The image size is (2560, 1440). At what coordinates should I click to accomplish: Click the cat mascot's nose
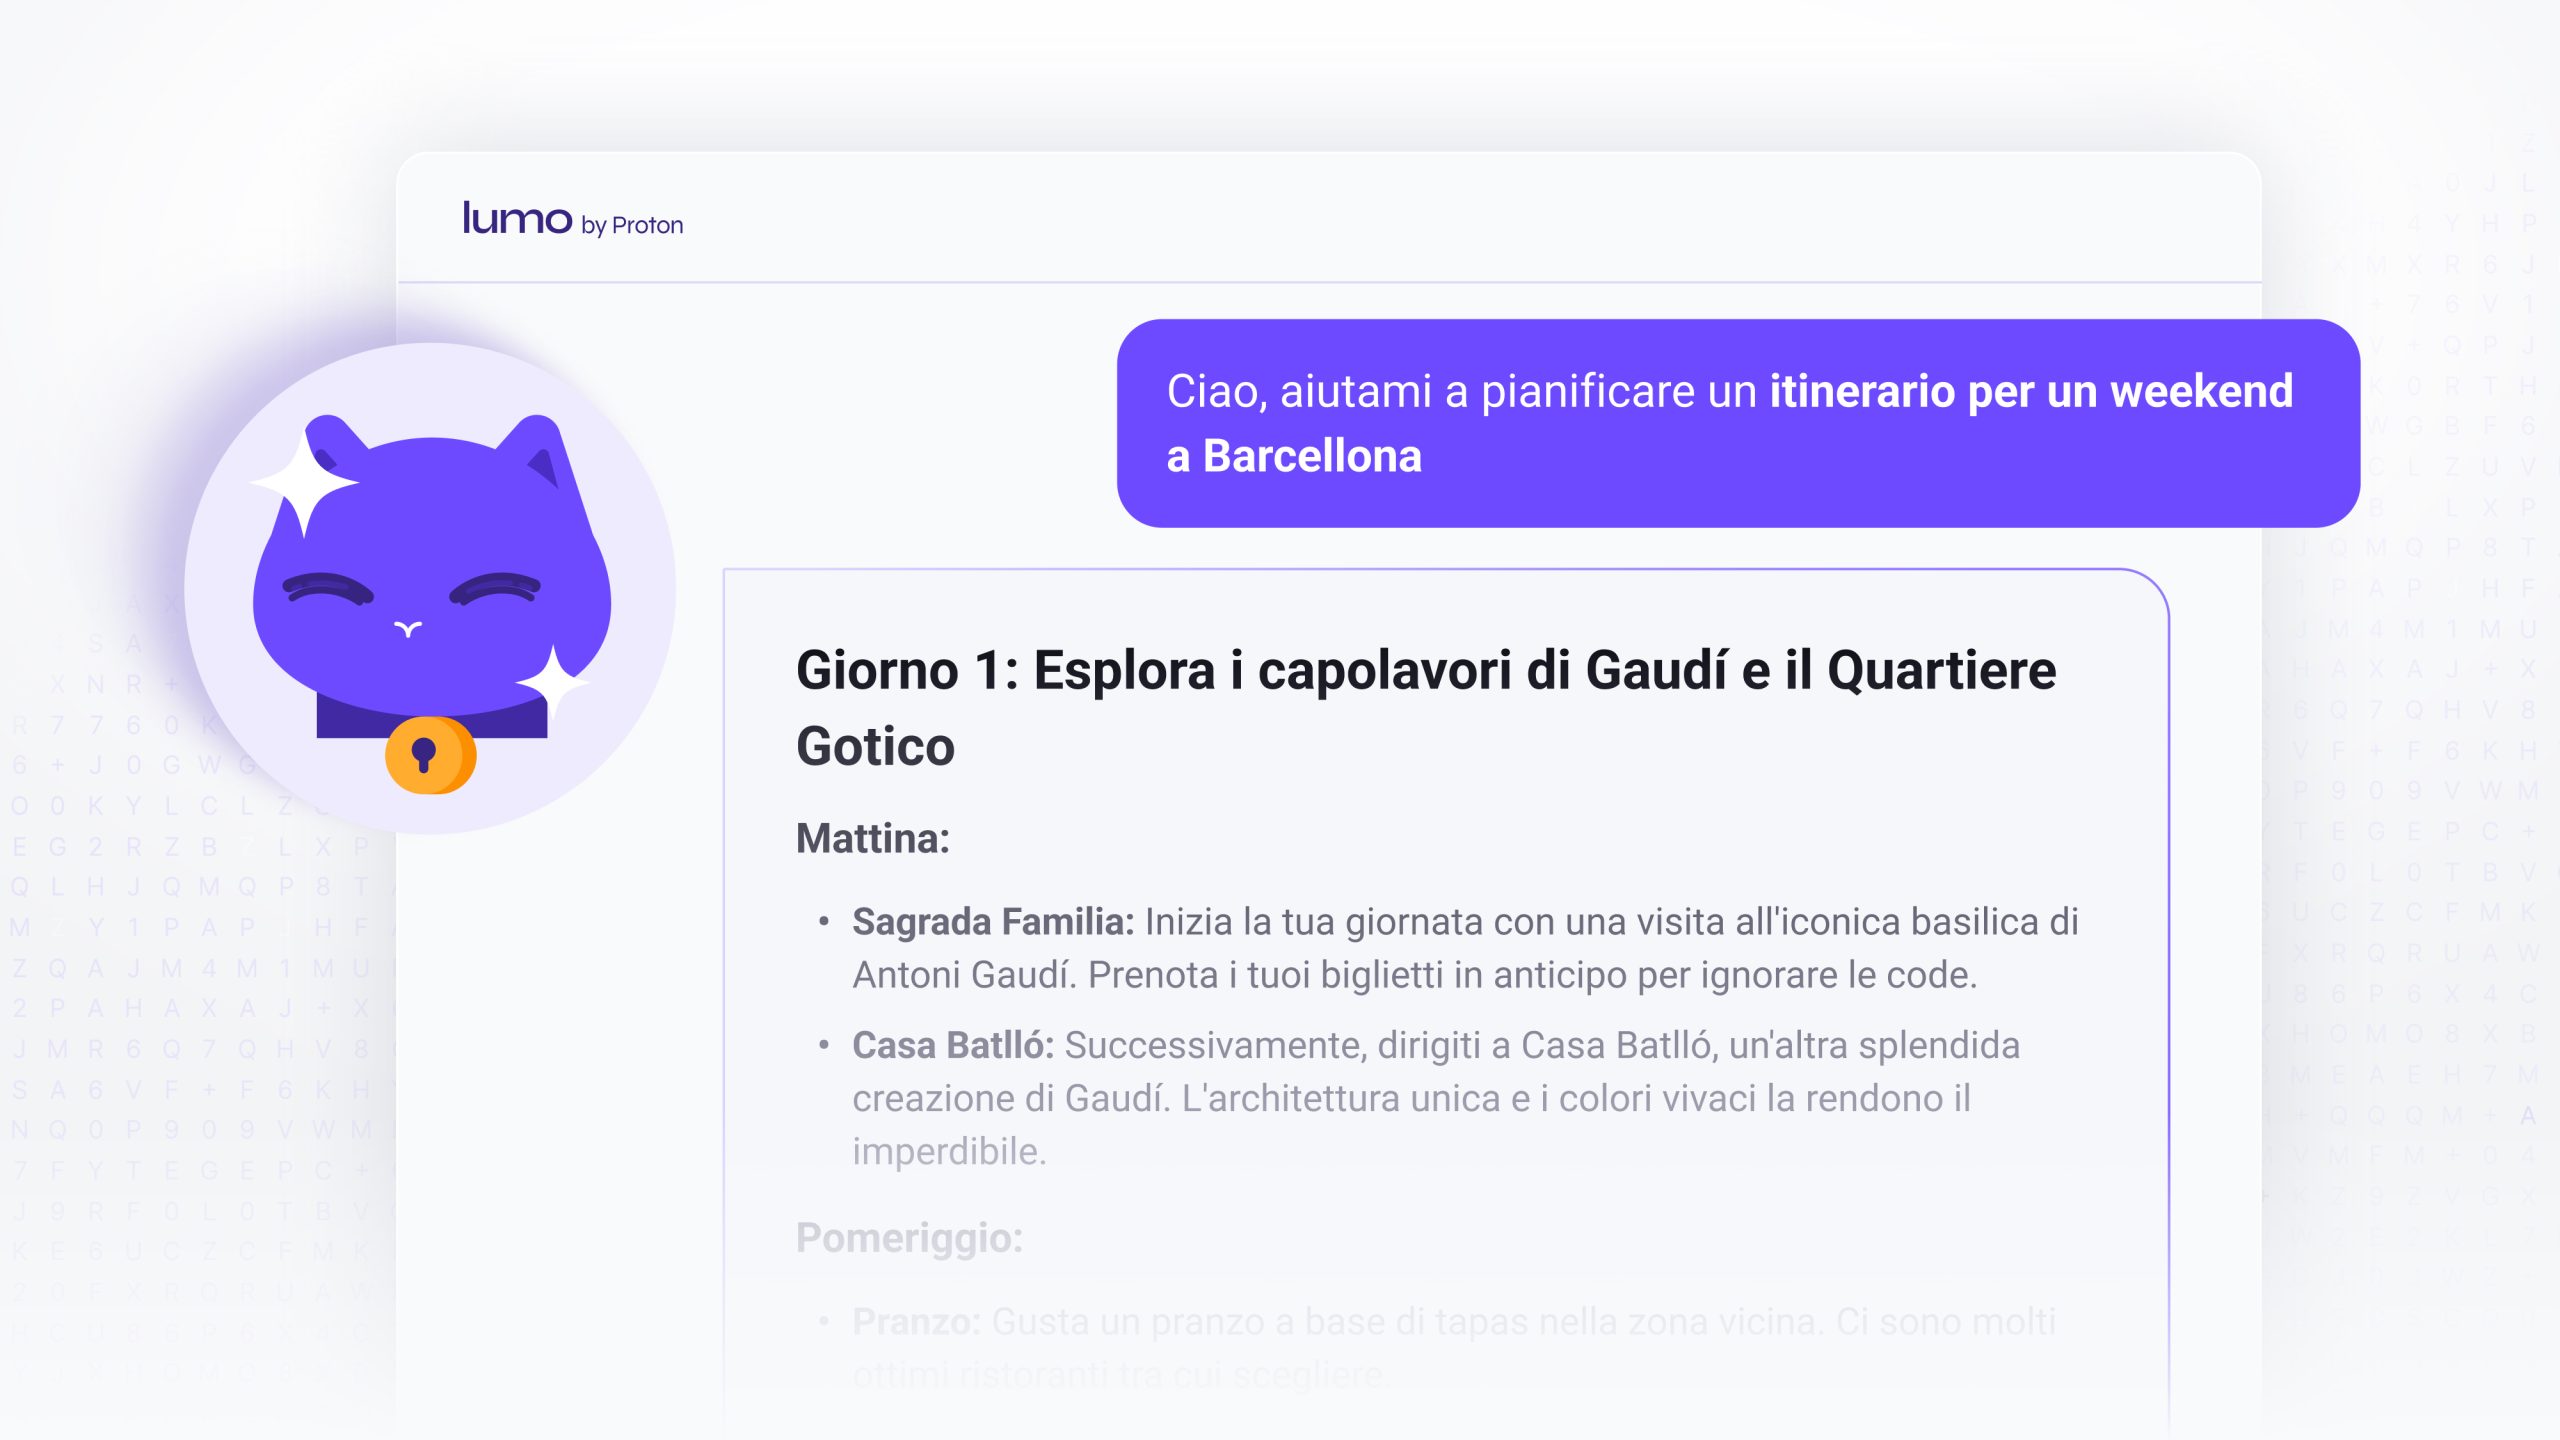click(407, 629)
